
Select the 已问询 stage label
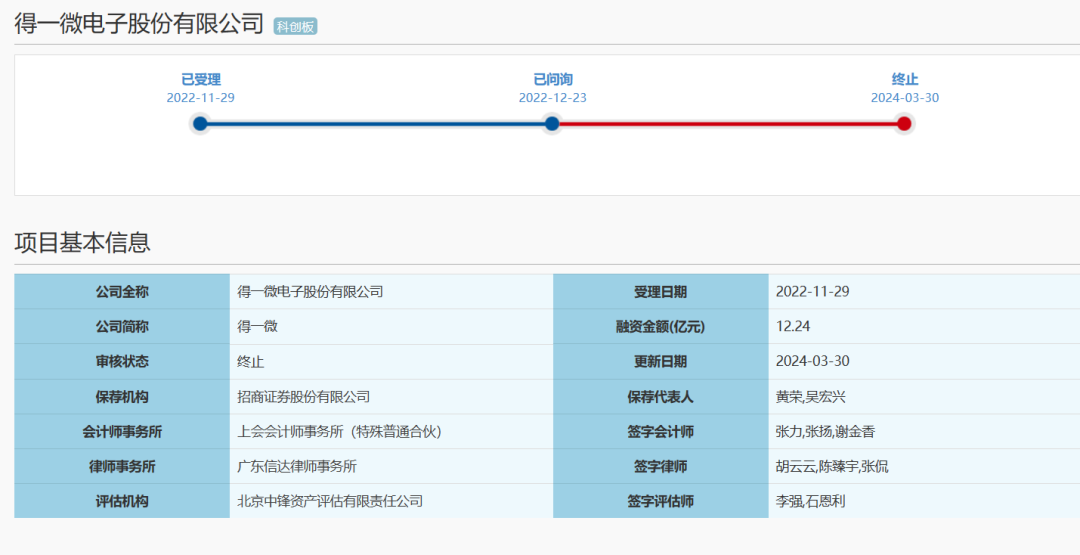click(552, 79)
